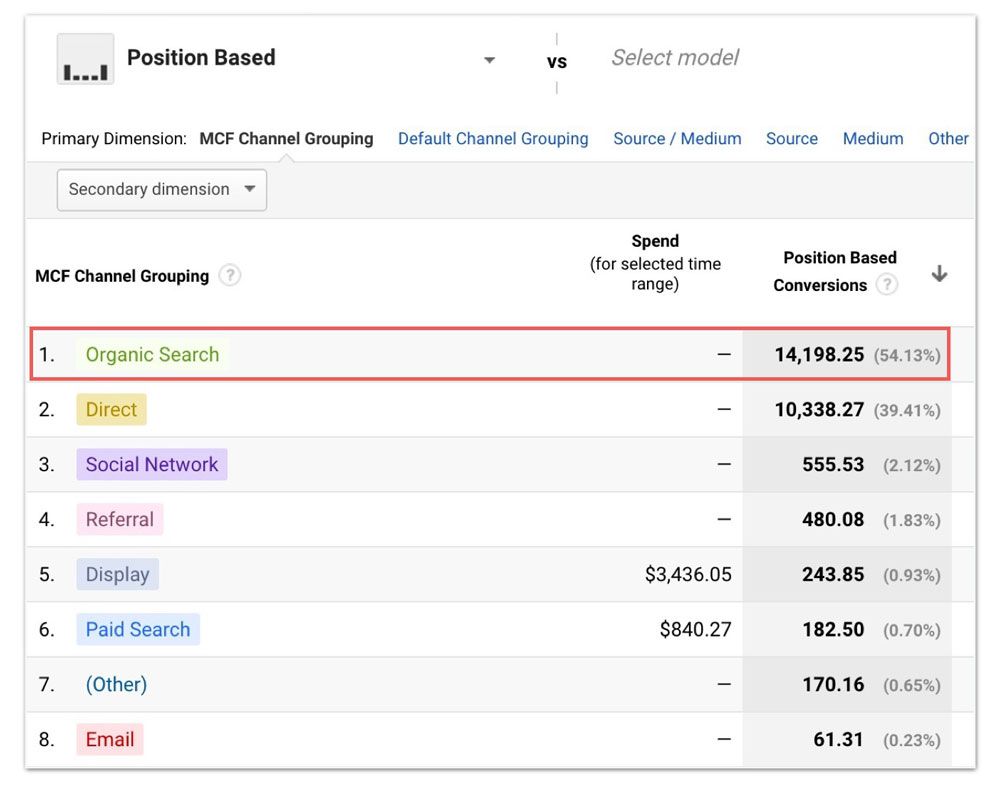Open the Other dimension menu
This screenshot has height=785, width=1000.
[948, 138]
